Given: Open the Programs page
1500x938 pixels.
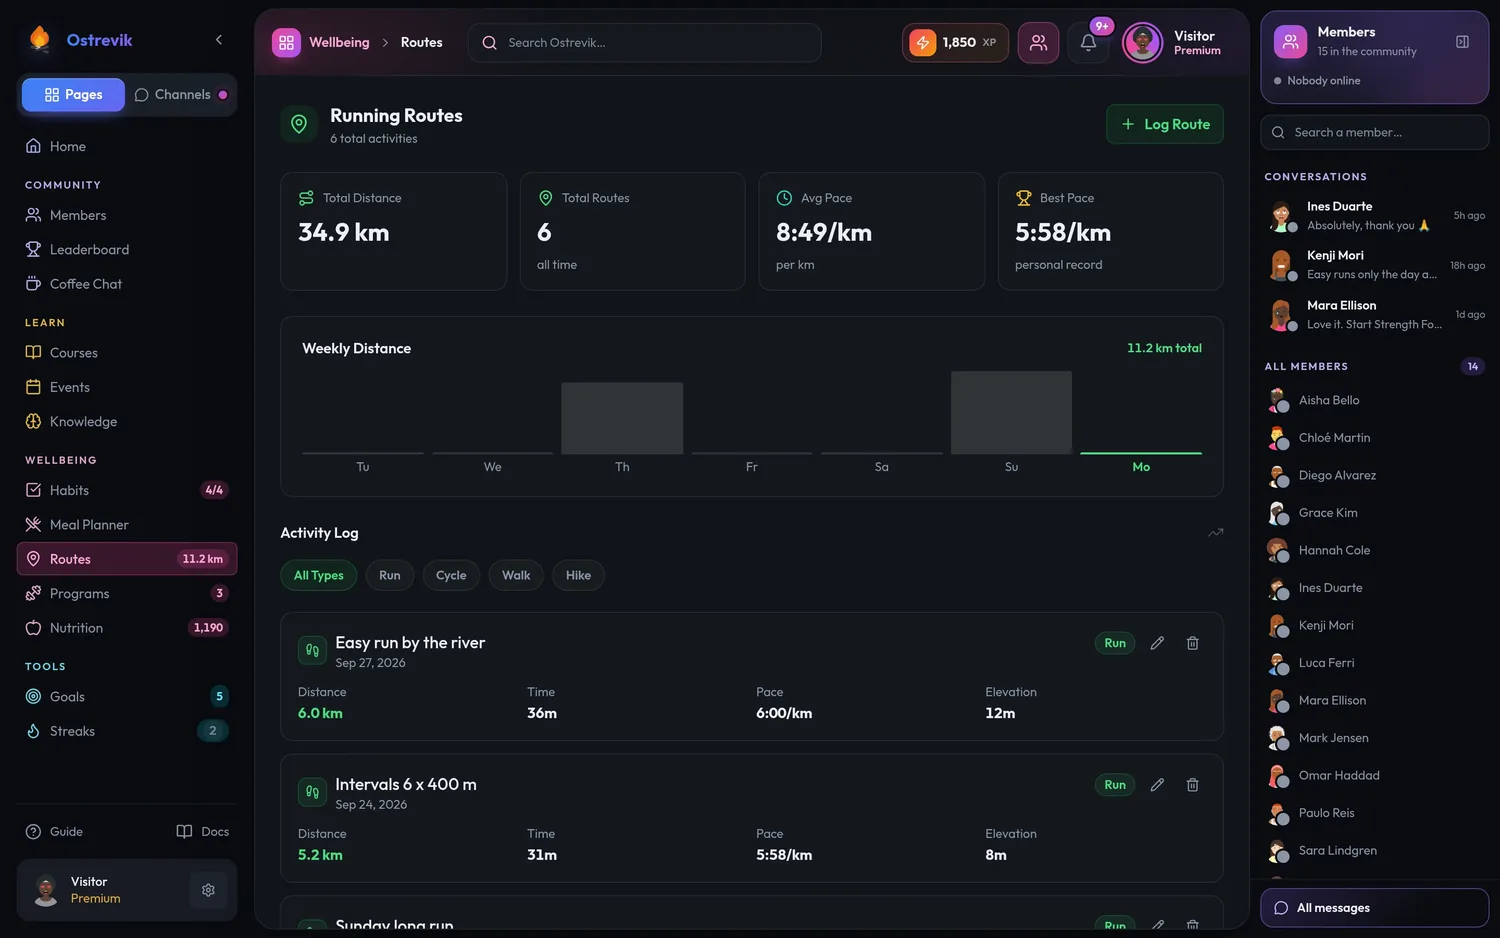Looking at the screenshot, I should point(127,594).
